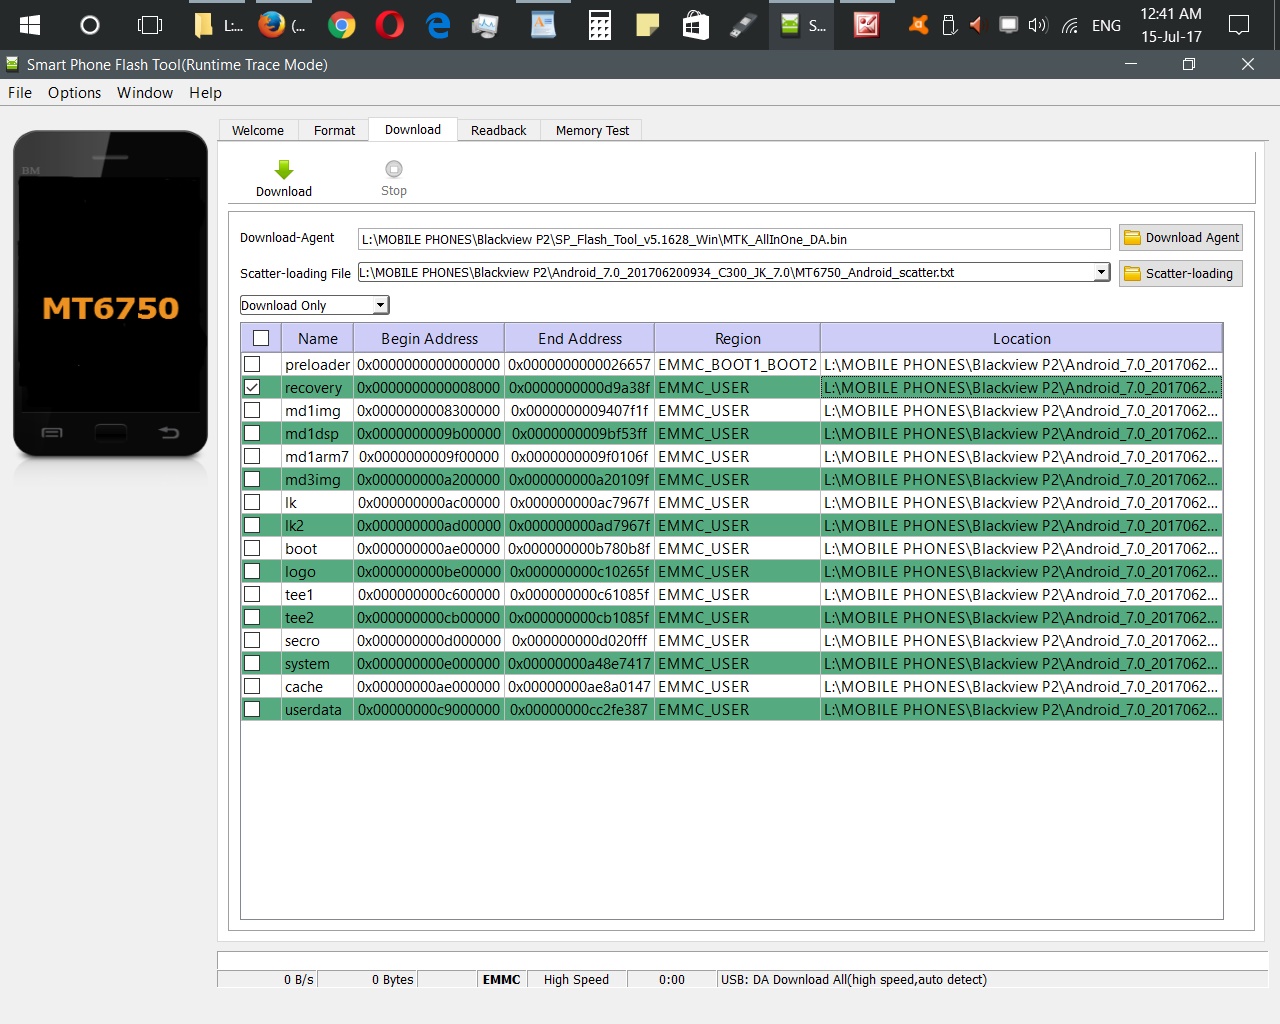Open the red chart application in taskbar
1280x1024 pixels.
tap(867, 25)
